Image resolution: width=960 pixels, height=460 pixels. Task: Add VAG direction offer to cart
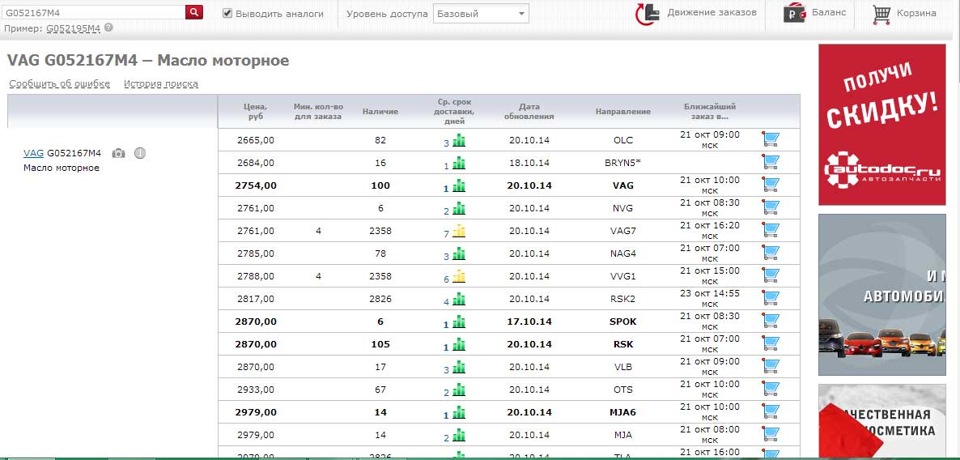(x=770, y=185)
